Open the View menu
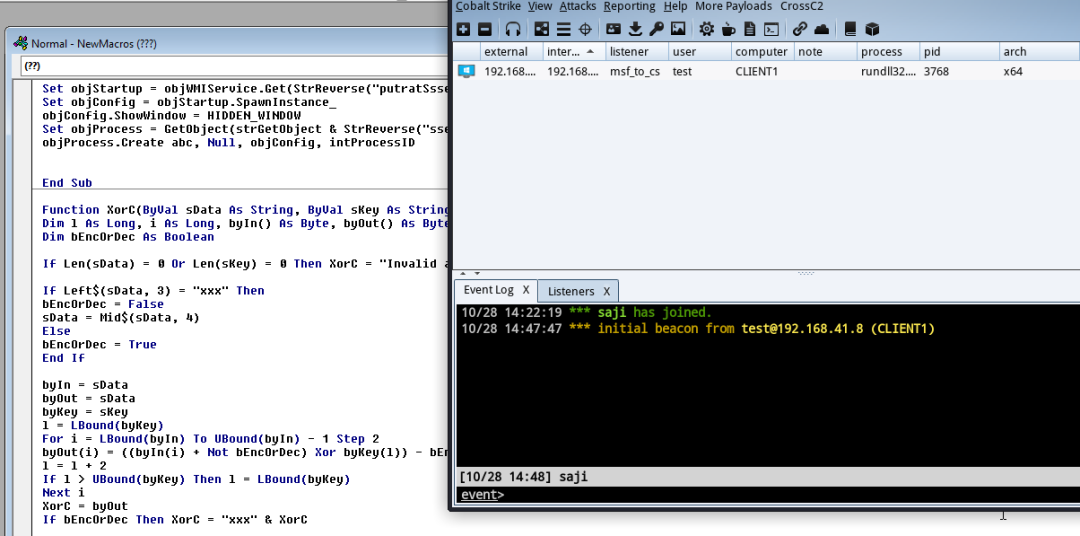The height and width of the screenshot is (536, 1080). (x=540, y=6)
